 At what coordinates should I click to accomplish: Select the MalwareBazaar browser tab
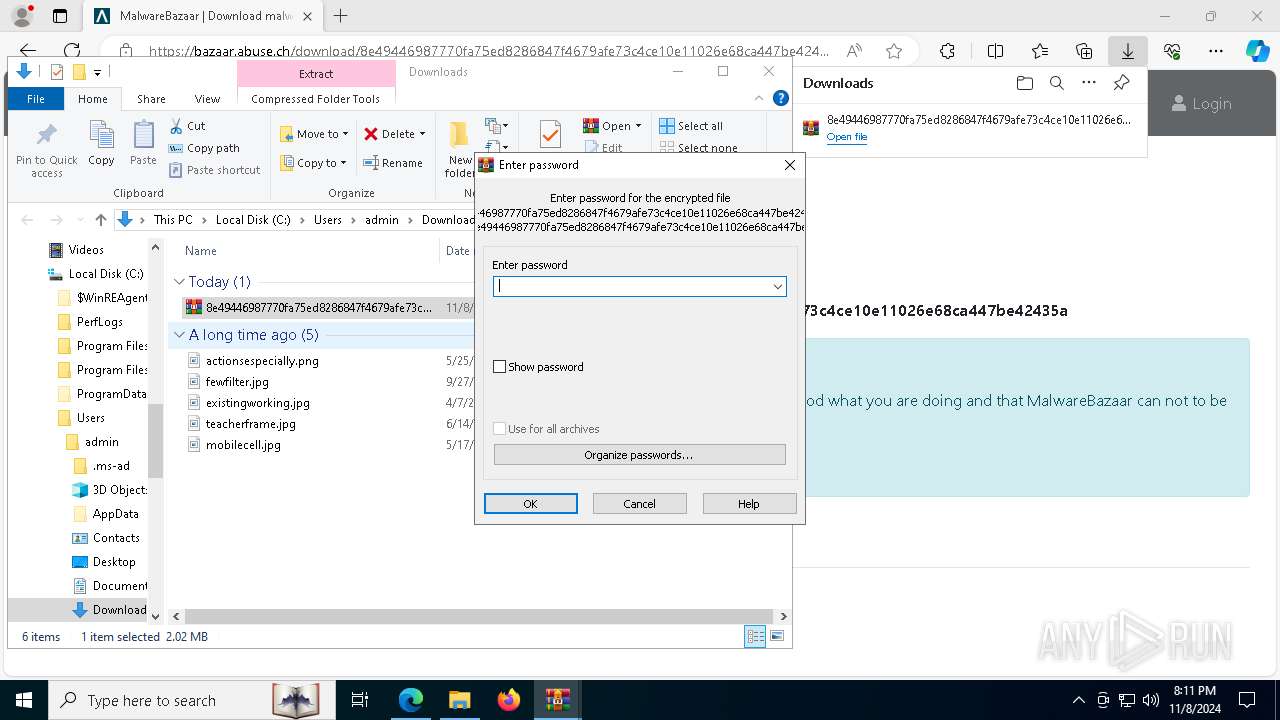pyautogui.click(x=205, y=16)
